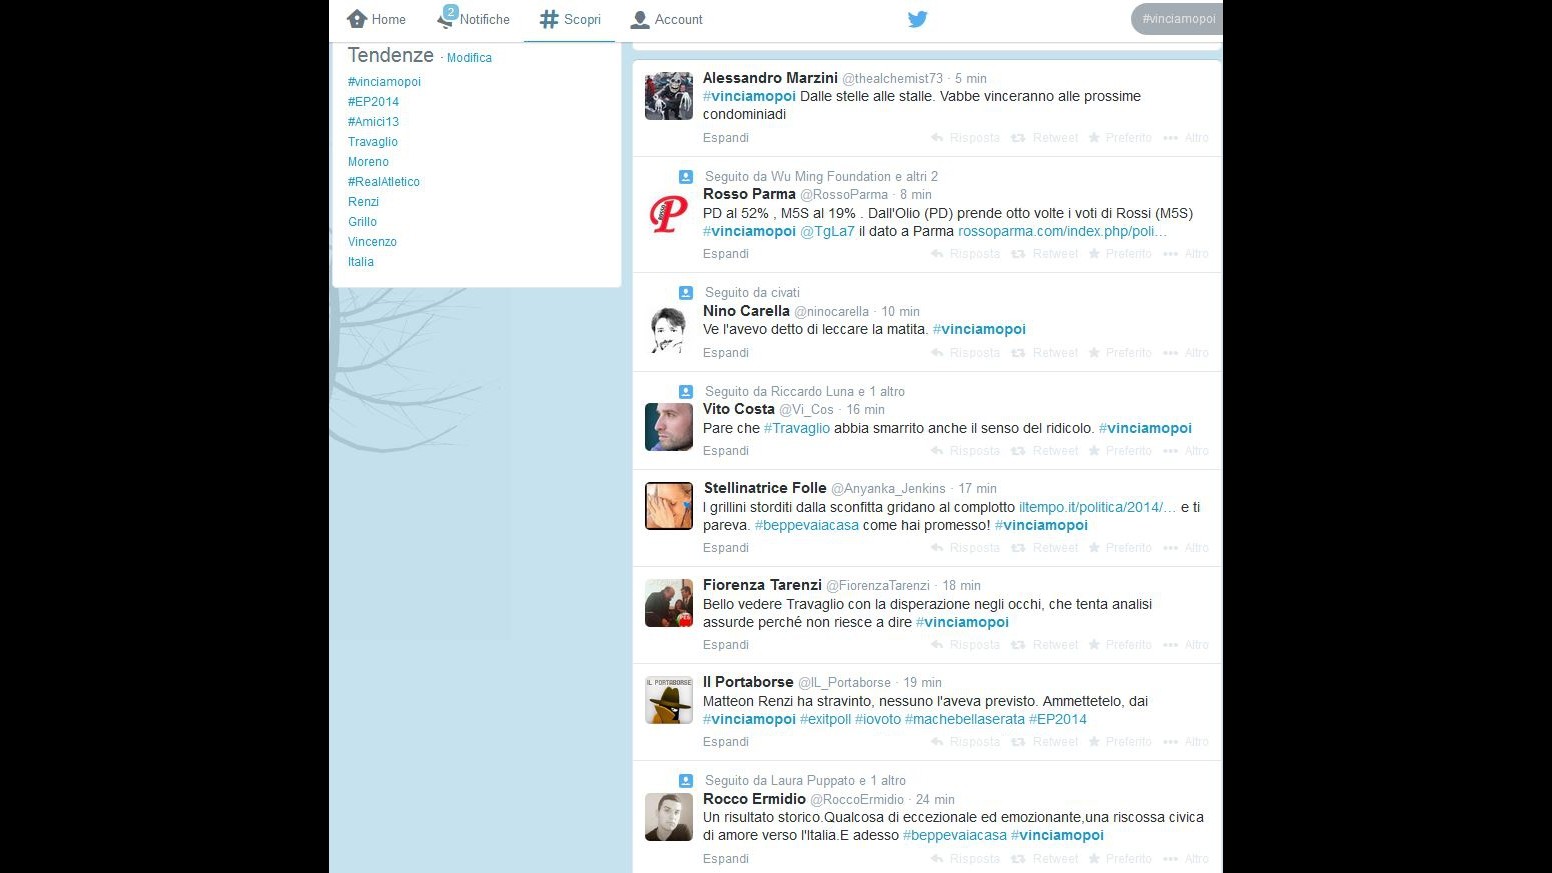
Task: Expand Fiorenza Tarenzi's tweet
Action: pyautogui.click(x=726, y=645)
